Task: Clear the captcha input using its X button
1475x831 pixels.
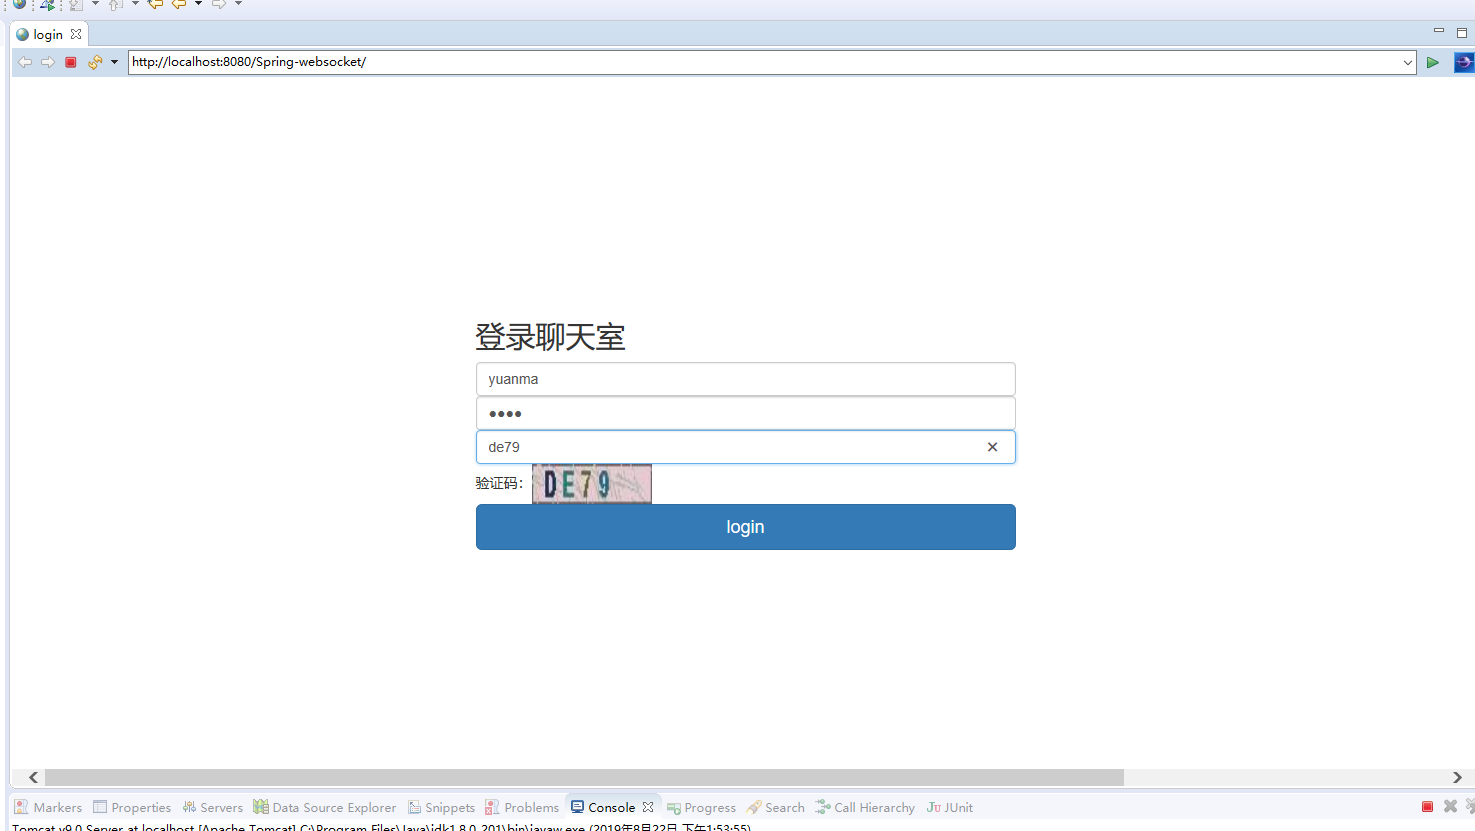Action: point(991,447)
